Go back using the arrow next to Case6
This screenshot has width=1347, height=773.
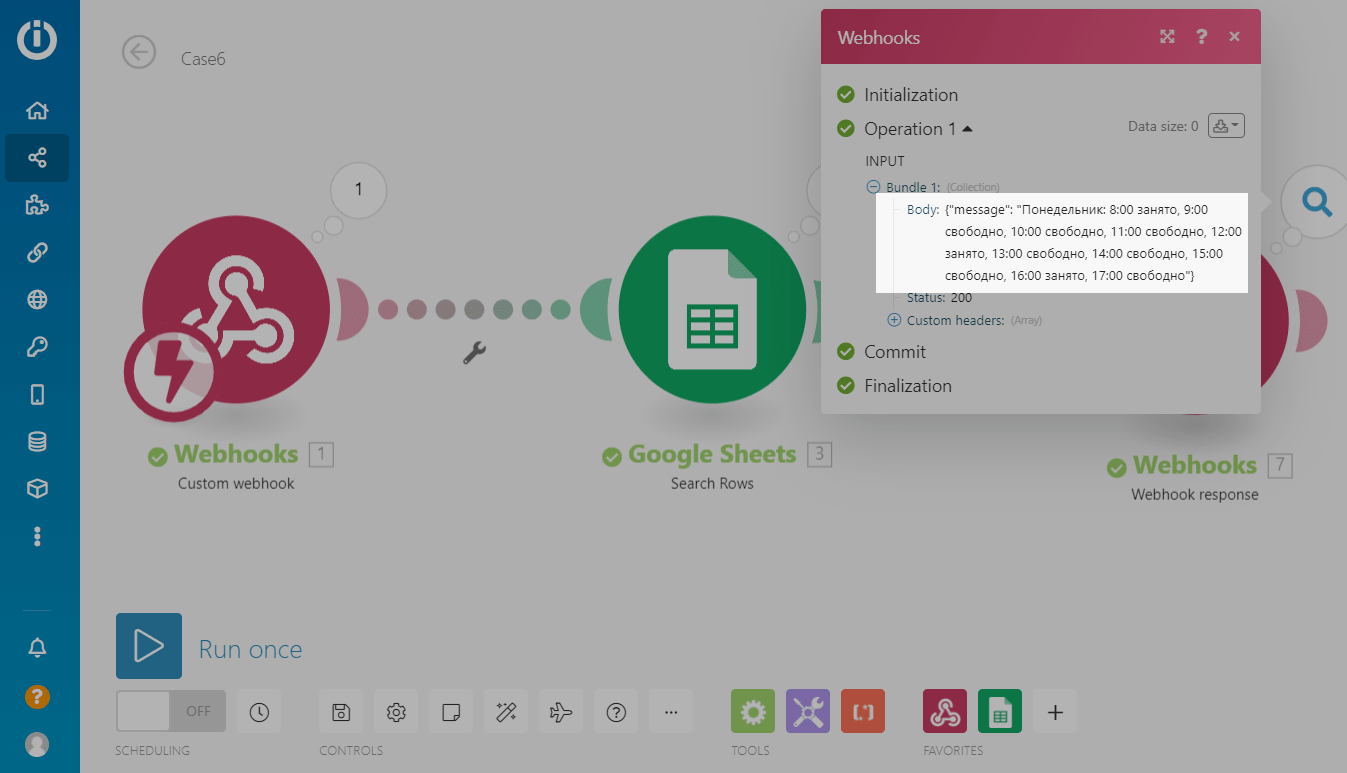(139, 52)
